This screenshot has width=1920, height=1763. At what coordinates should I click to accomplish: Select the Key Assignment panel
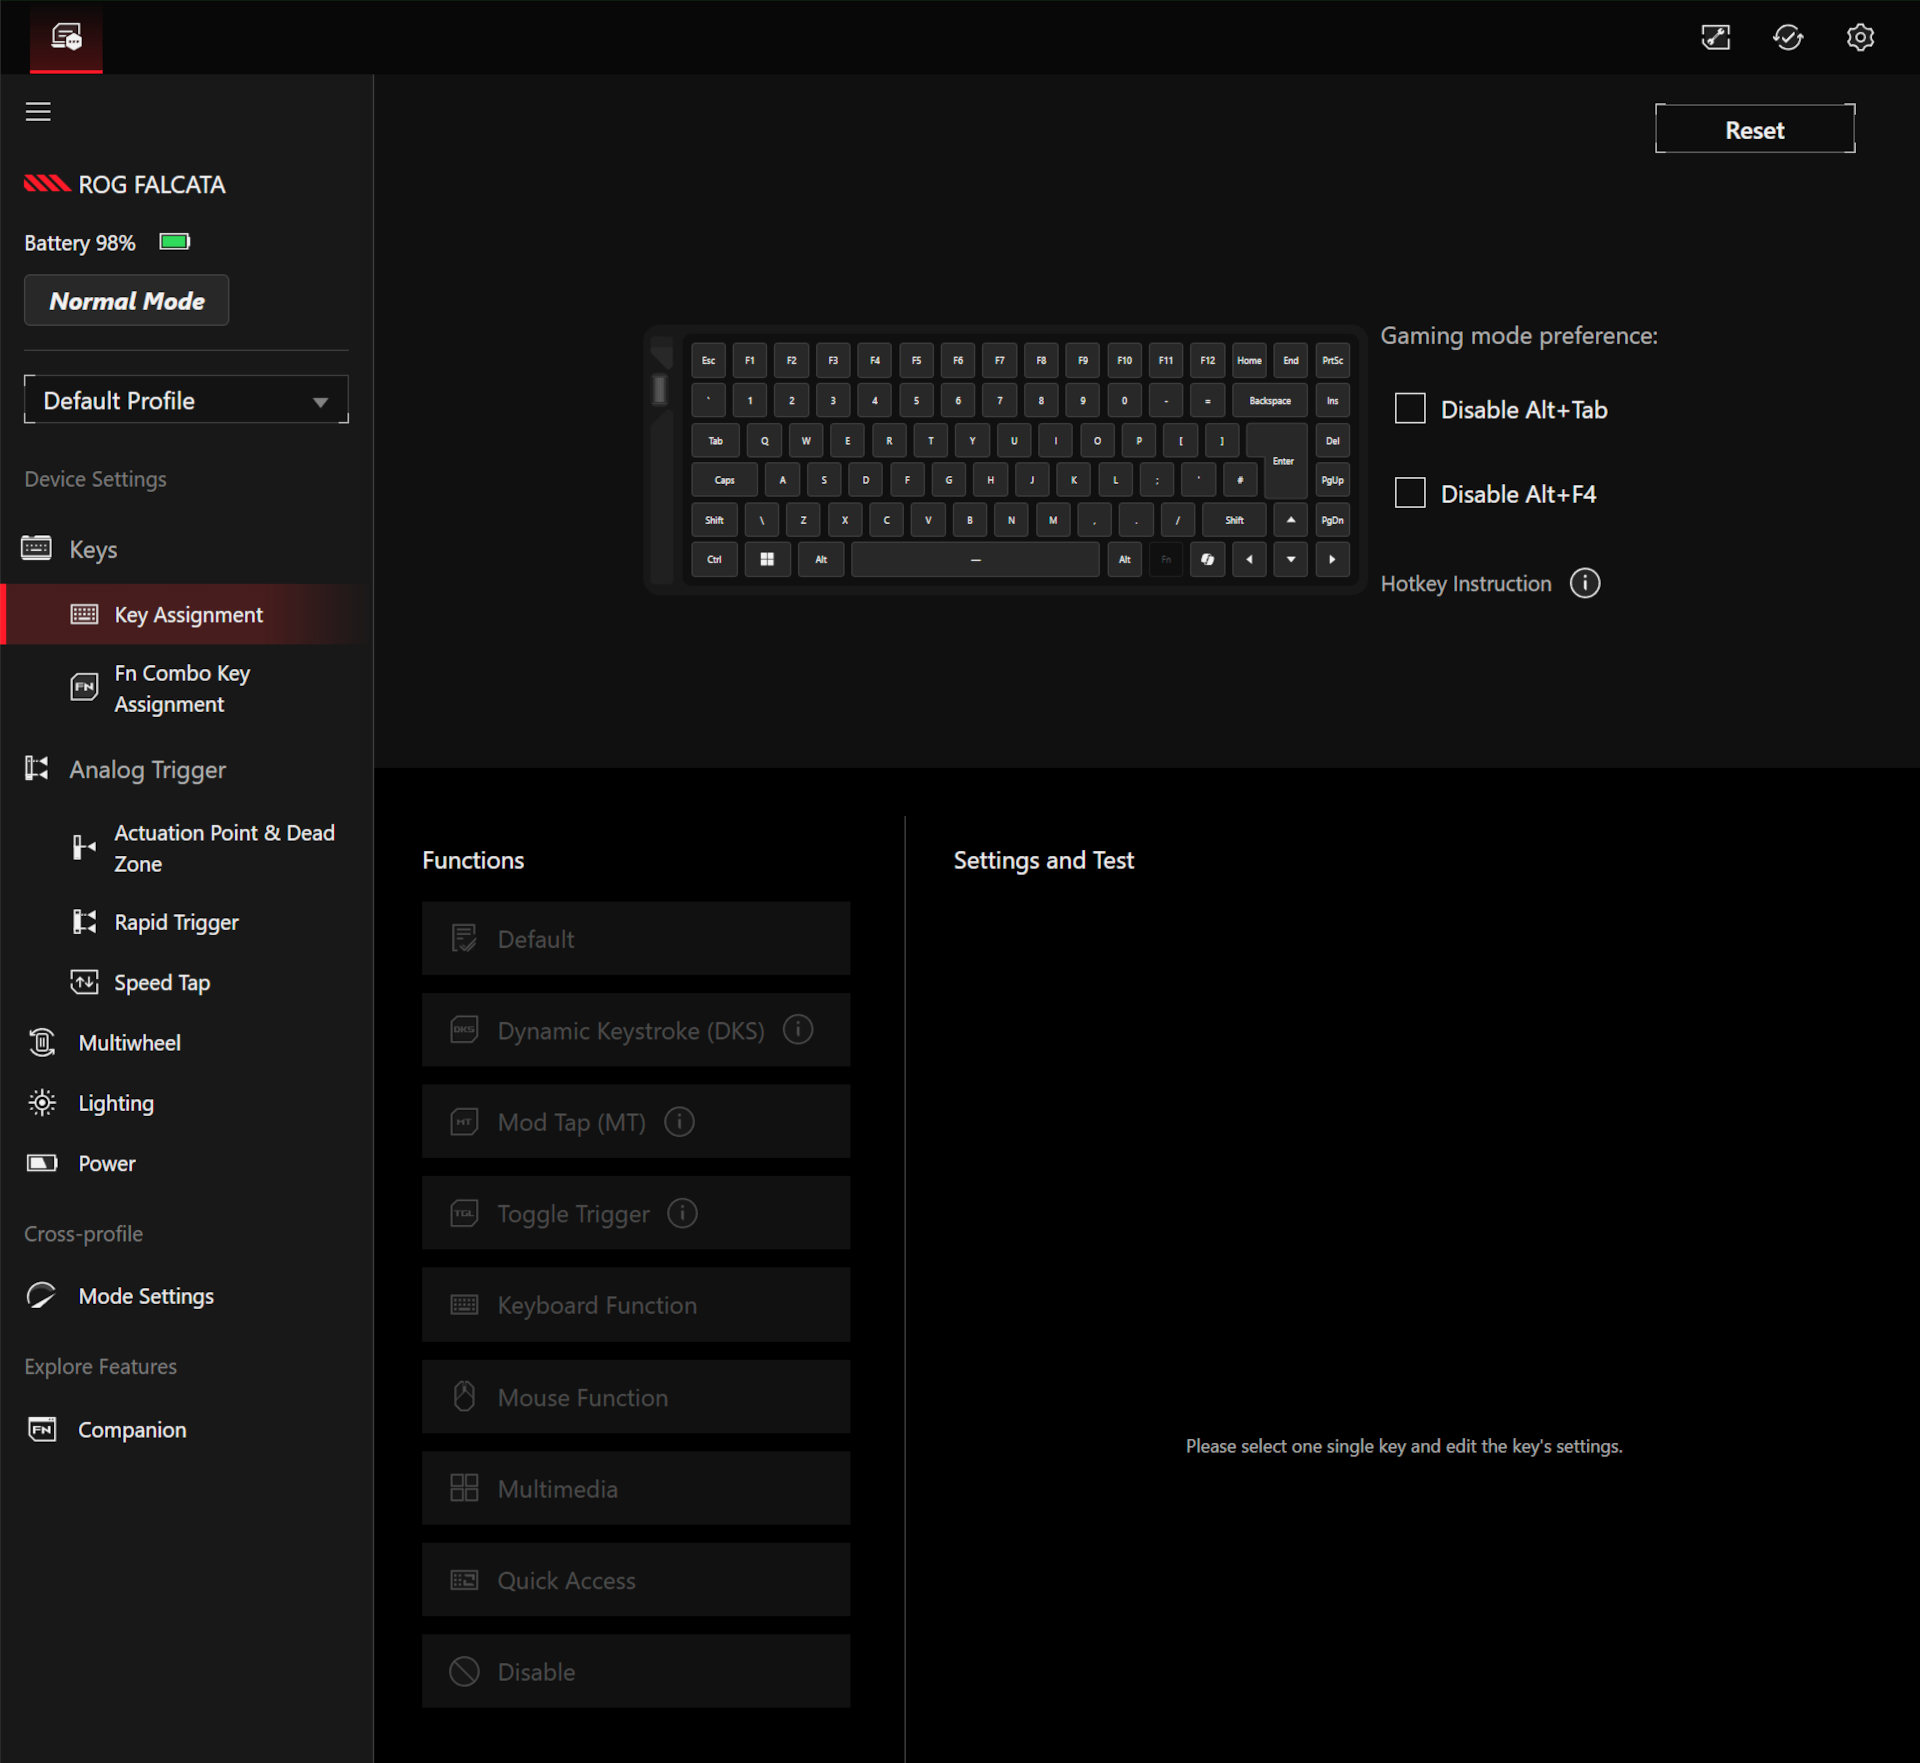coord(188,614)
